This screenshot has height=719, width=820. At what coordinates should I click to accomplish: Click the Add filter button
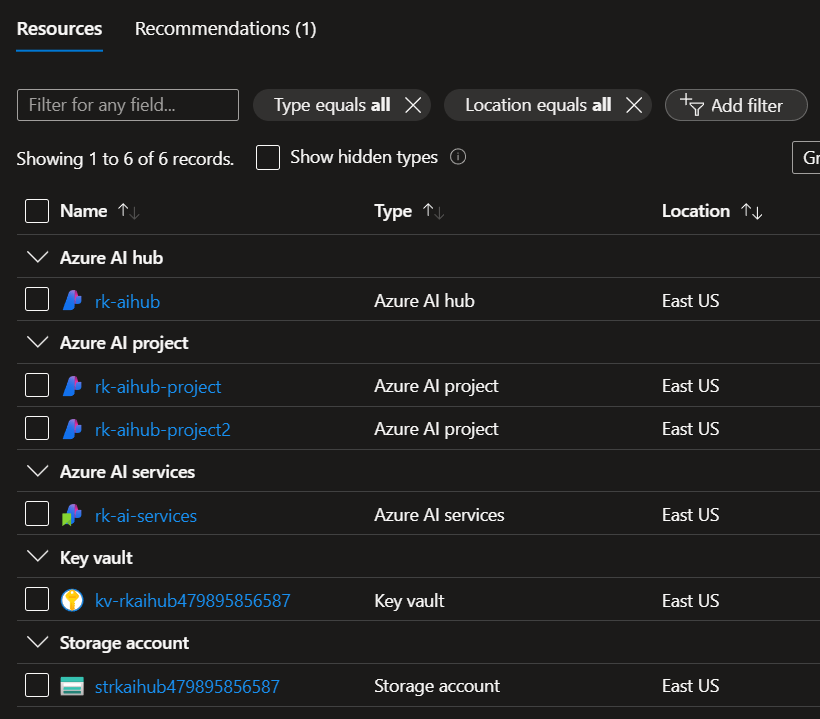[736, 105]
